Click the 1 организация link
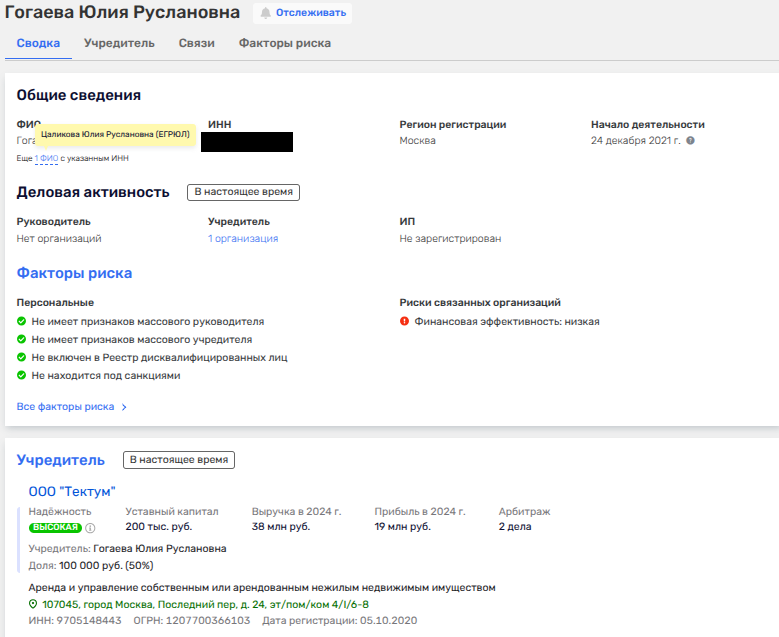Viewport: 779px width, 637px height. [x=243, y=239]
